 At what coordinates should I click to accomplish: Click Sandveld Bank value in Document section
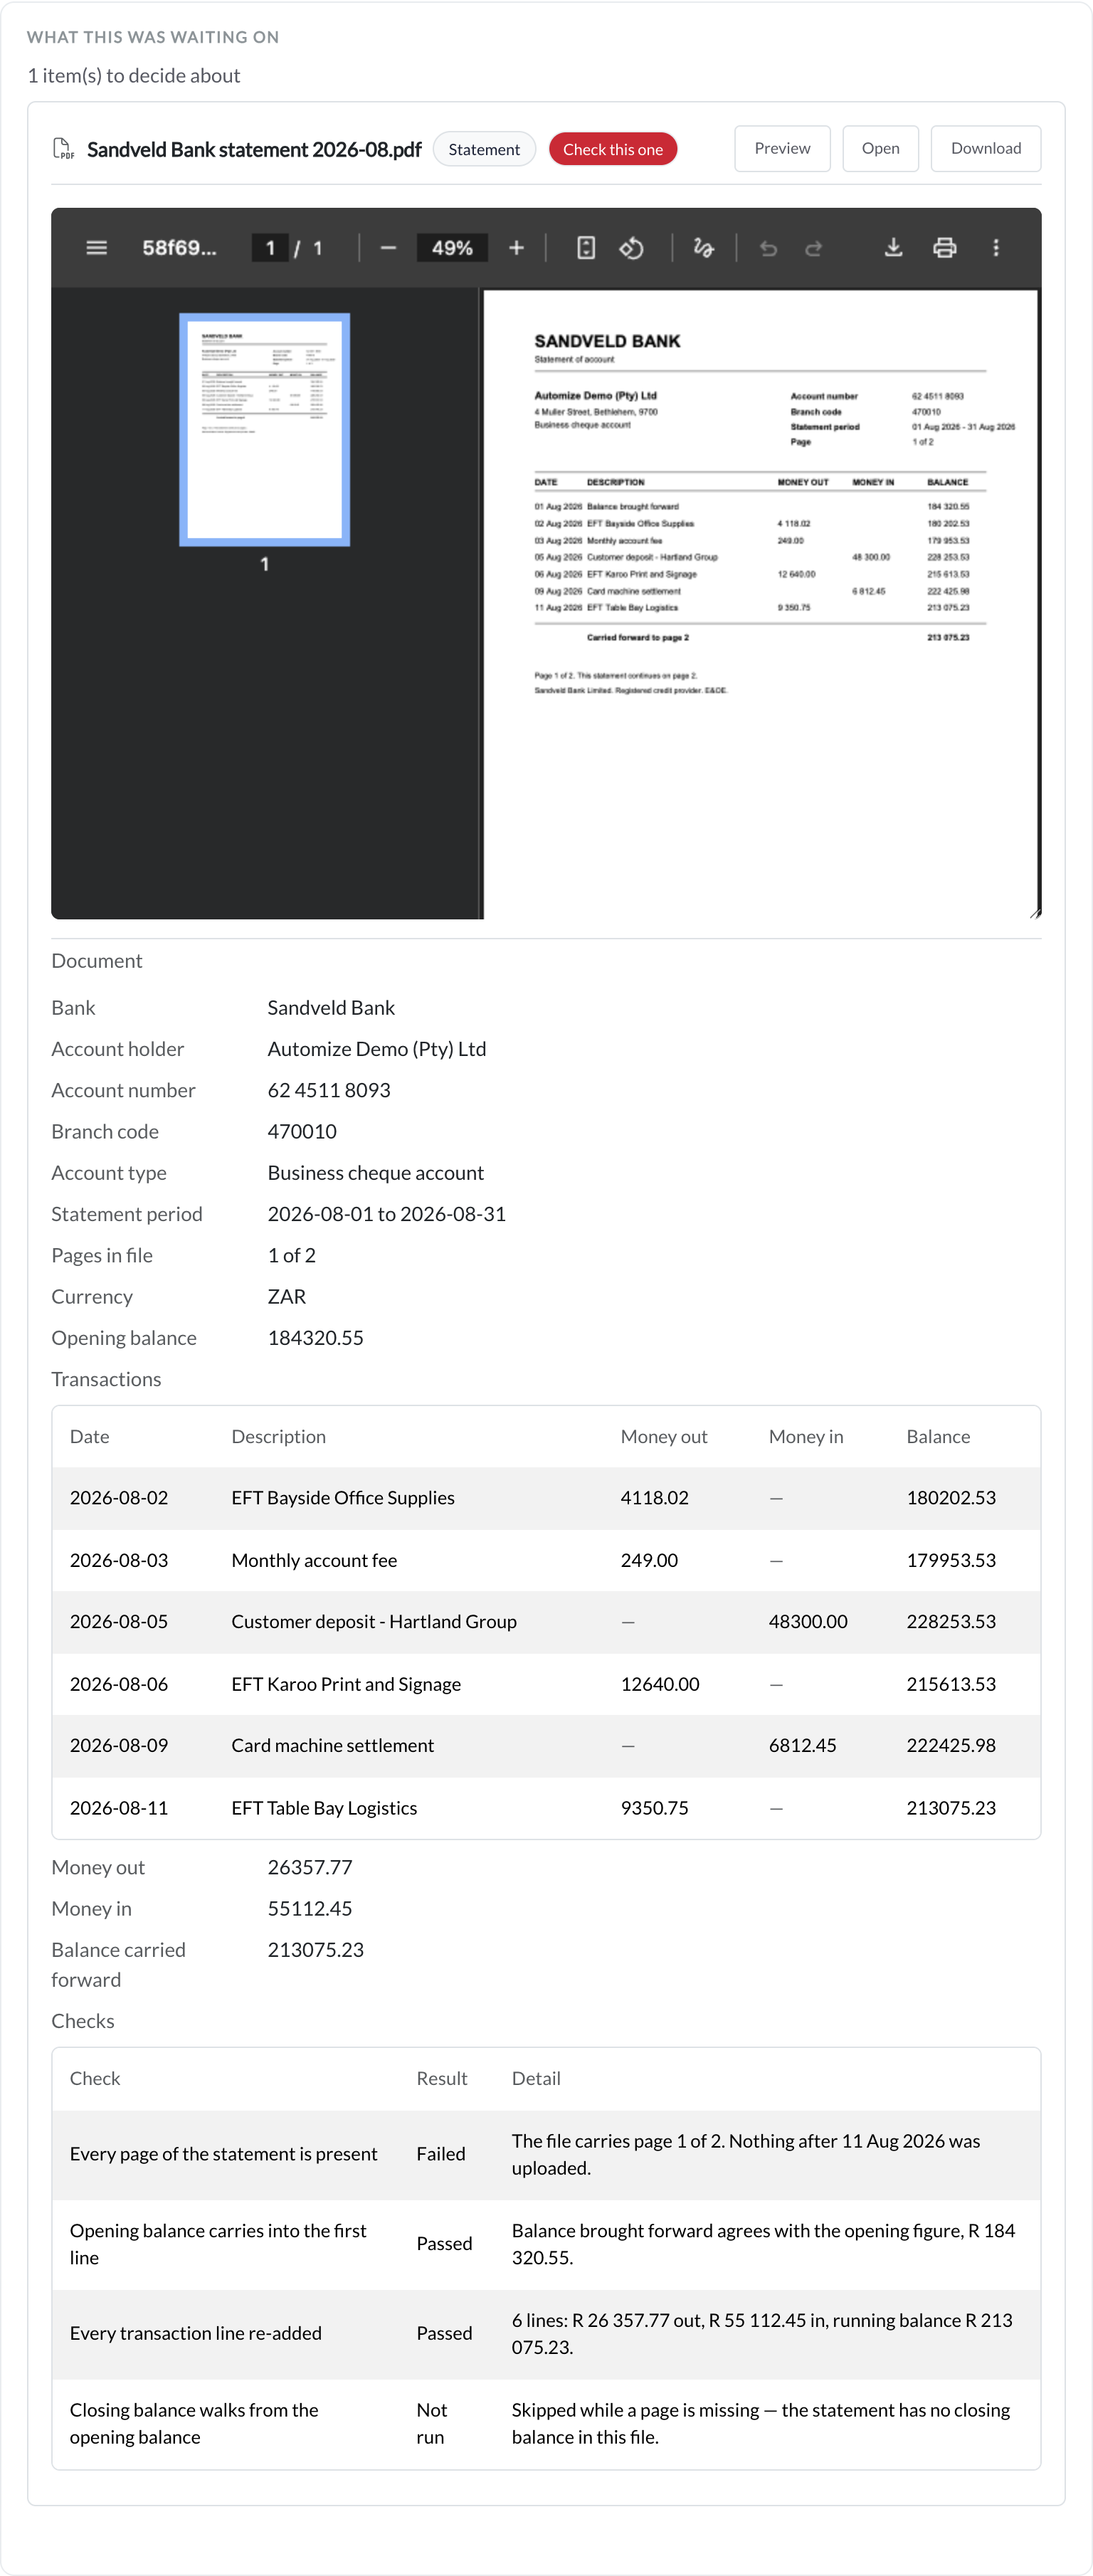coord(331,1008)
